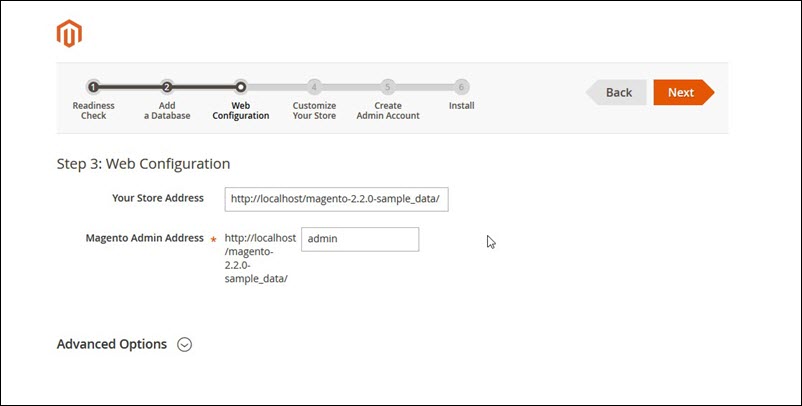Select the Web Configuration step label

(x=241, y=110)
